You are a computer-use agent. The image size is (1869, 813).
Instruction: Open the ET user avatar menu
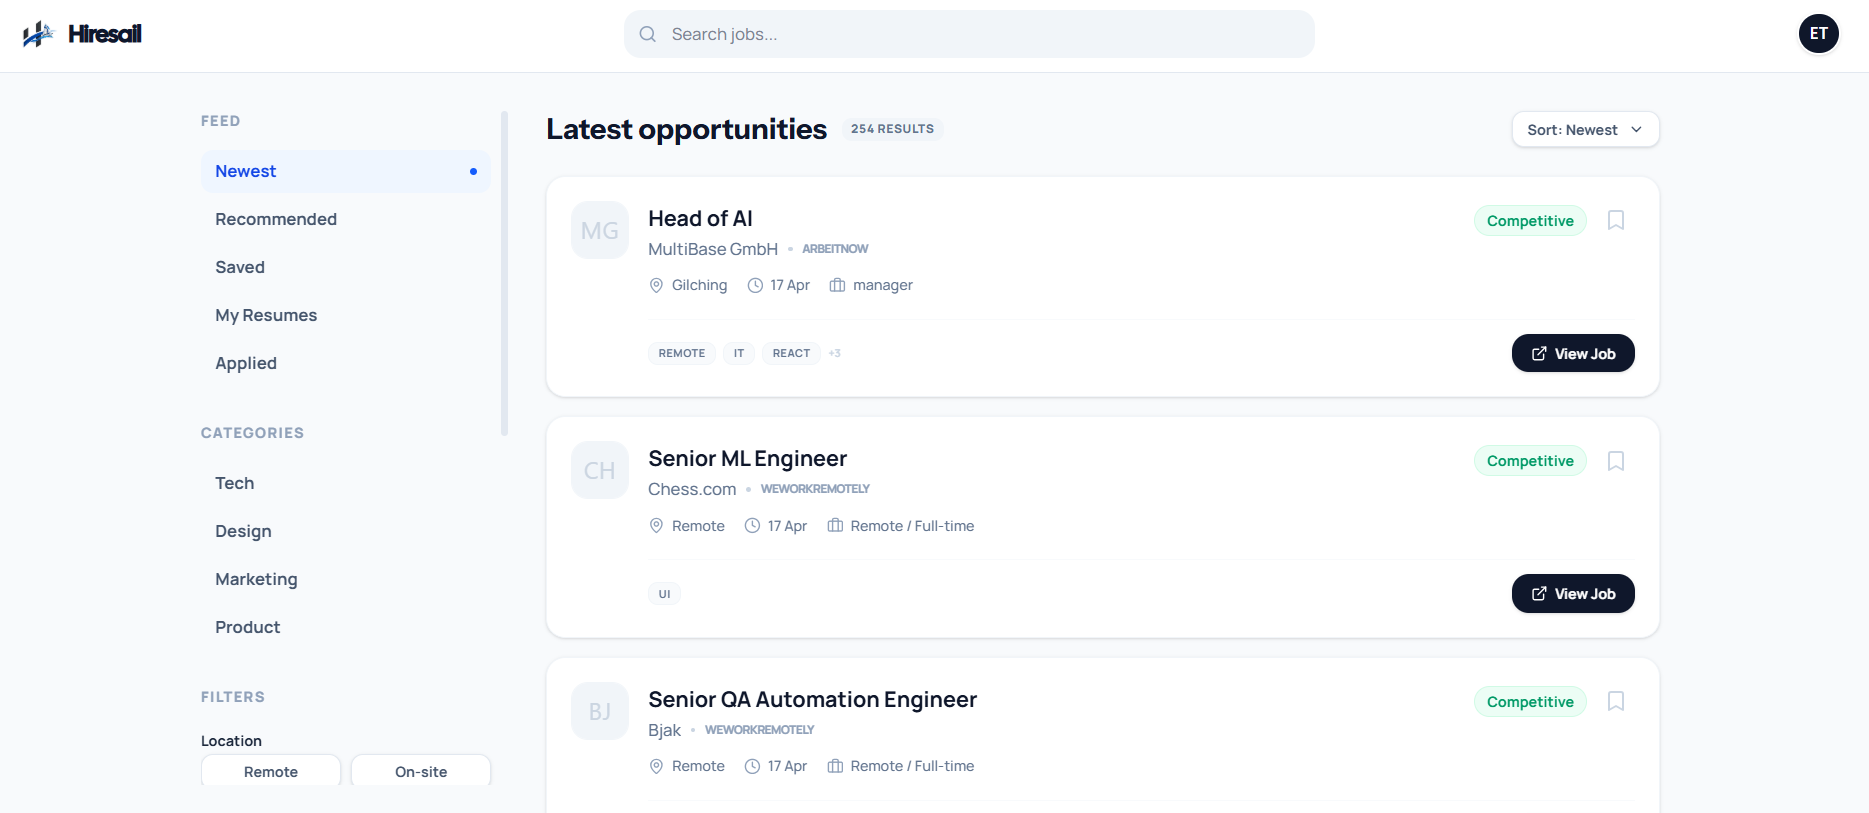click(1818, 34)
